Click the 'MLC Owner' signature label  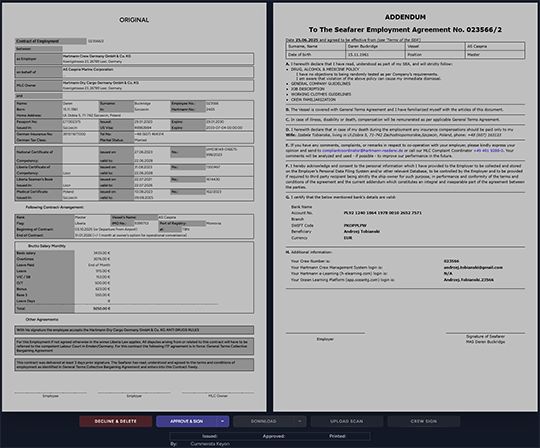[x=218, y=396]
